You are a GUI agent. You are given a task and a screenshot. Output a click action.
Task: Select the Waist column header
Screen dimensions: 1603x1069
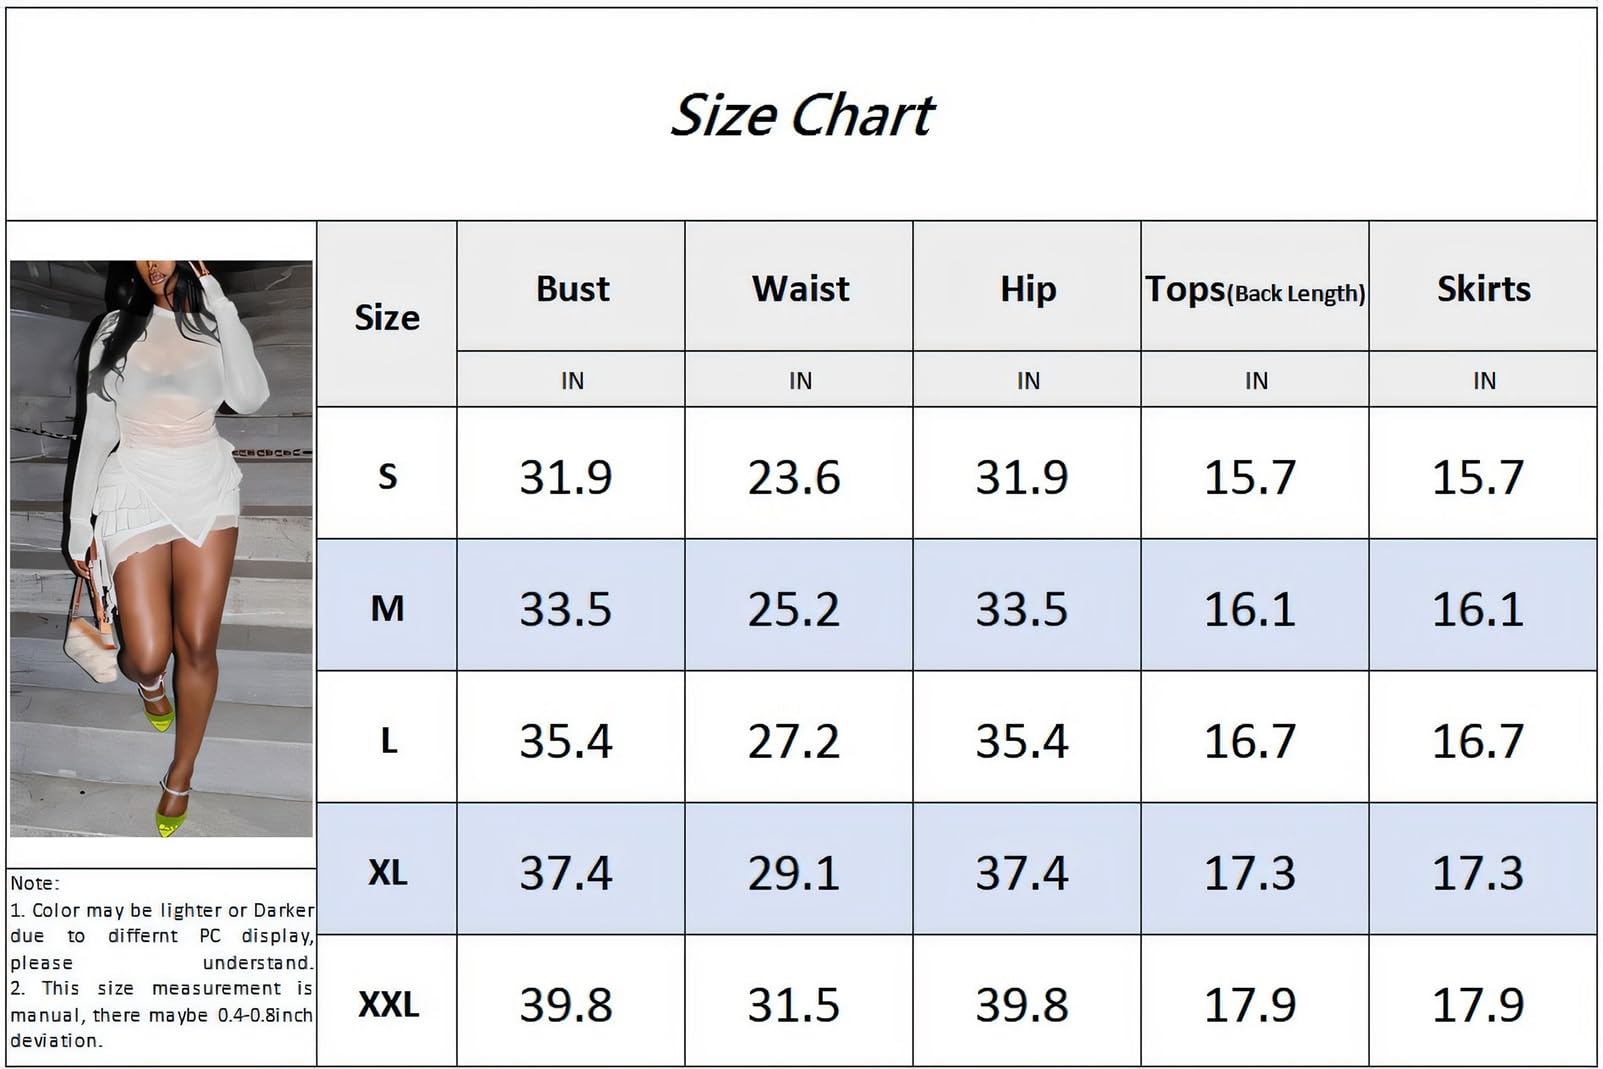click(x=800, y=289)
